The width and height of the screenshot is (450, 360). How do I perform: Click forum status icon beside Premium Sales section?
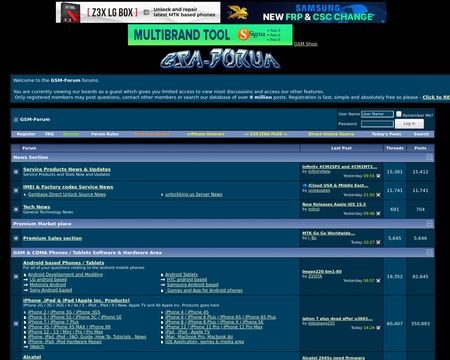click(16, 238)
